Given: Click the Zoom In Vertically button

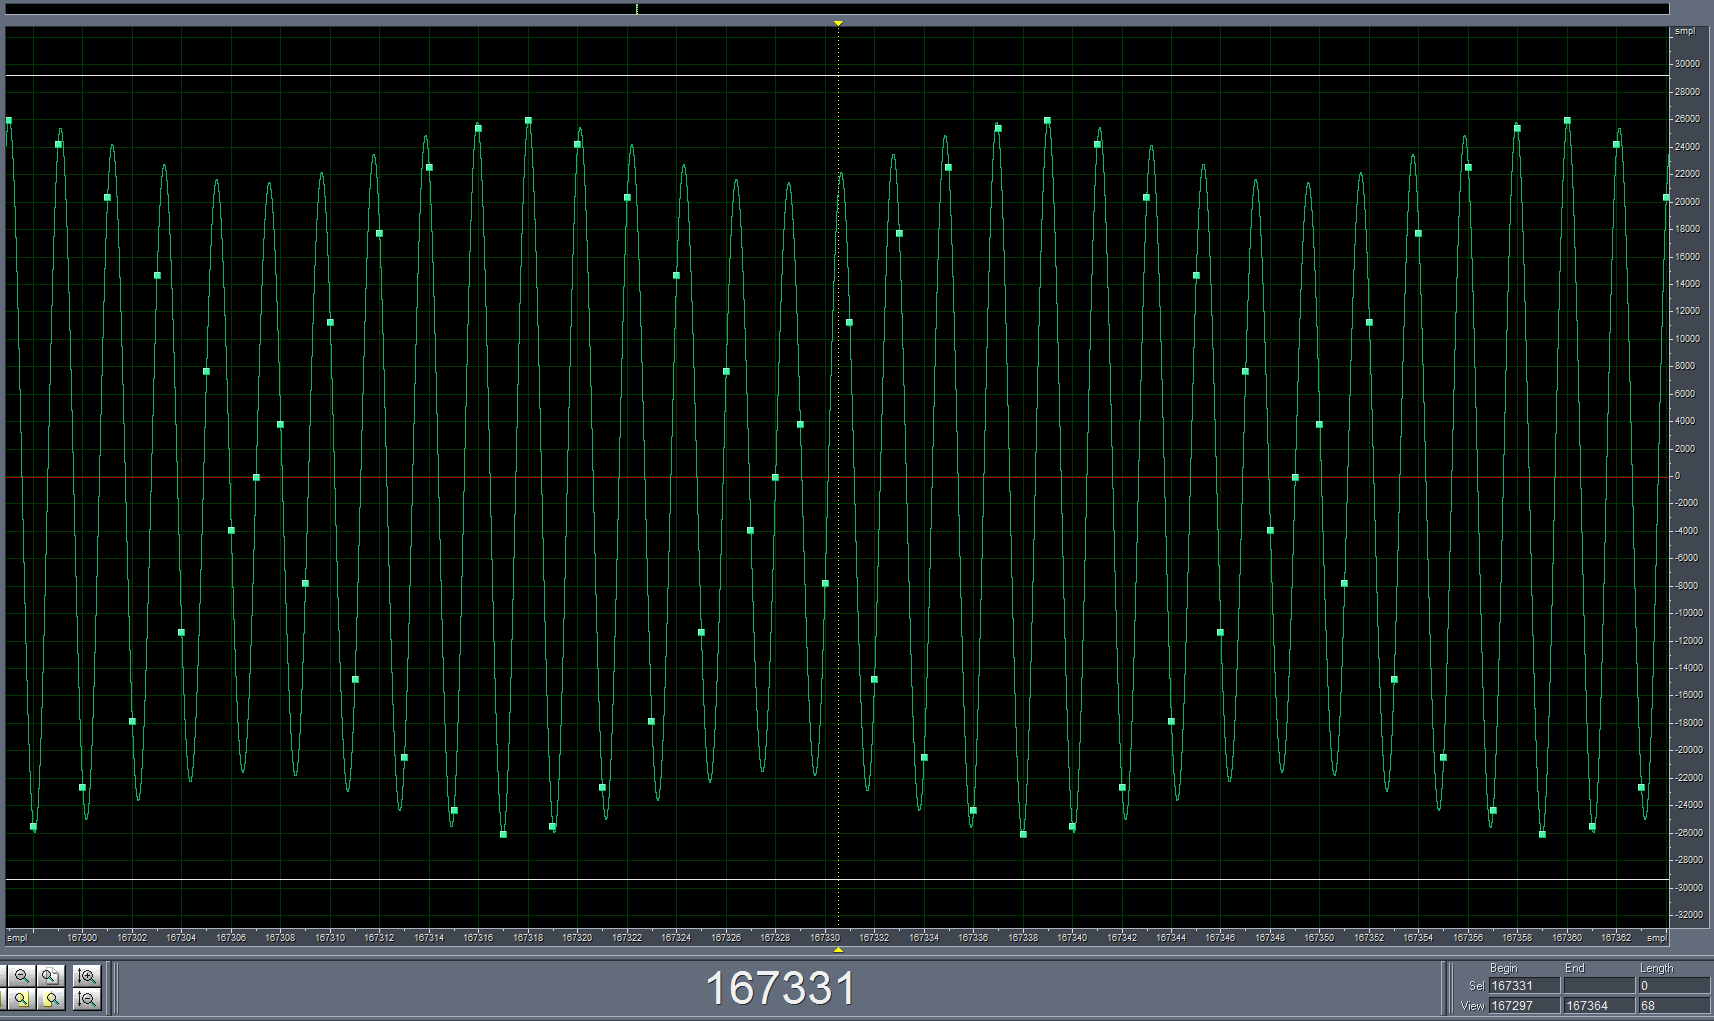Looking at the screenshot, I should coord(87,976).
